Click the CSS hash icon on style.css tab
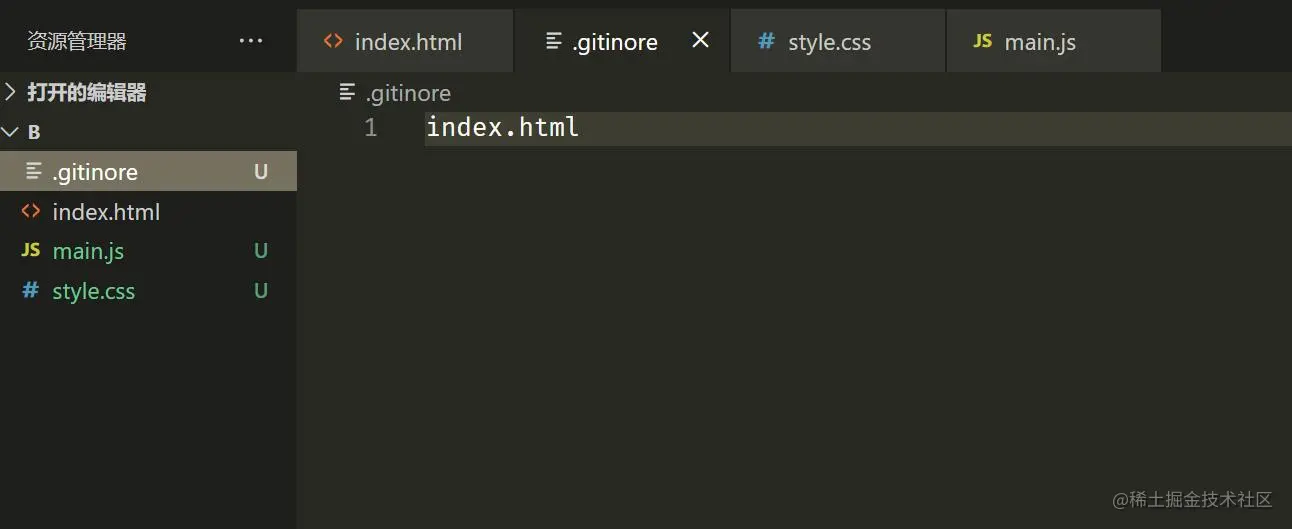 pos(766,41)
